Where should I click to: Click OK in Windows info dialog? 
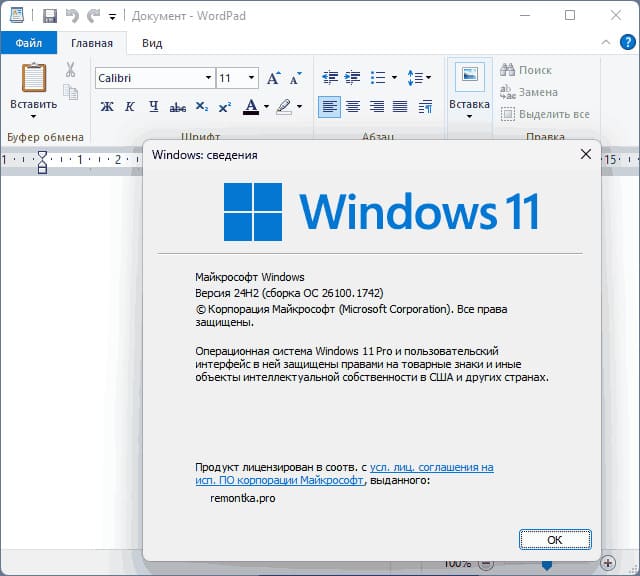click(x=555, y=540)
